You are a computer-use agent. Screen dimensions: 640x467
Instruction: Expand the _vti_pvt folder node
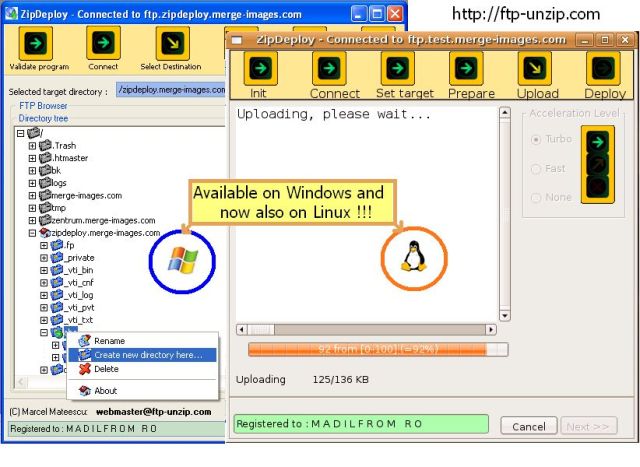pos(44,308)
